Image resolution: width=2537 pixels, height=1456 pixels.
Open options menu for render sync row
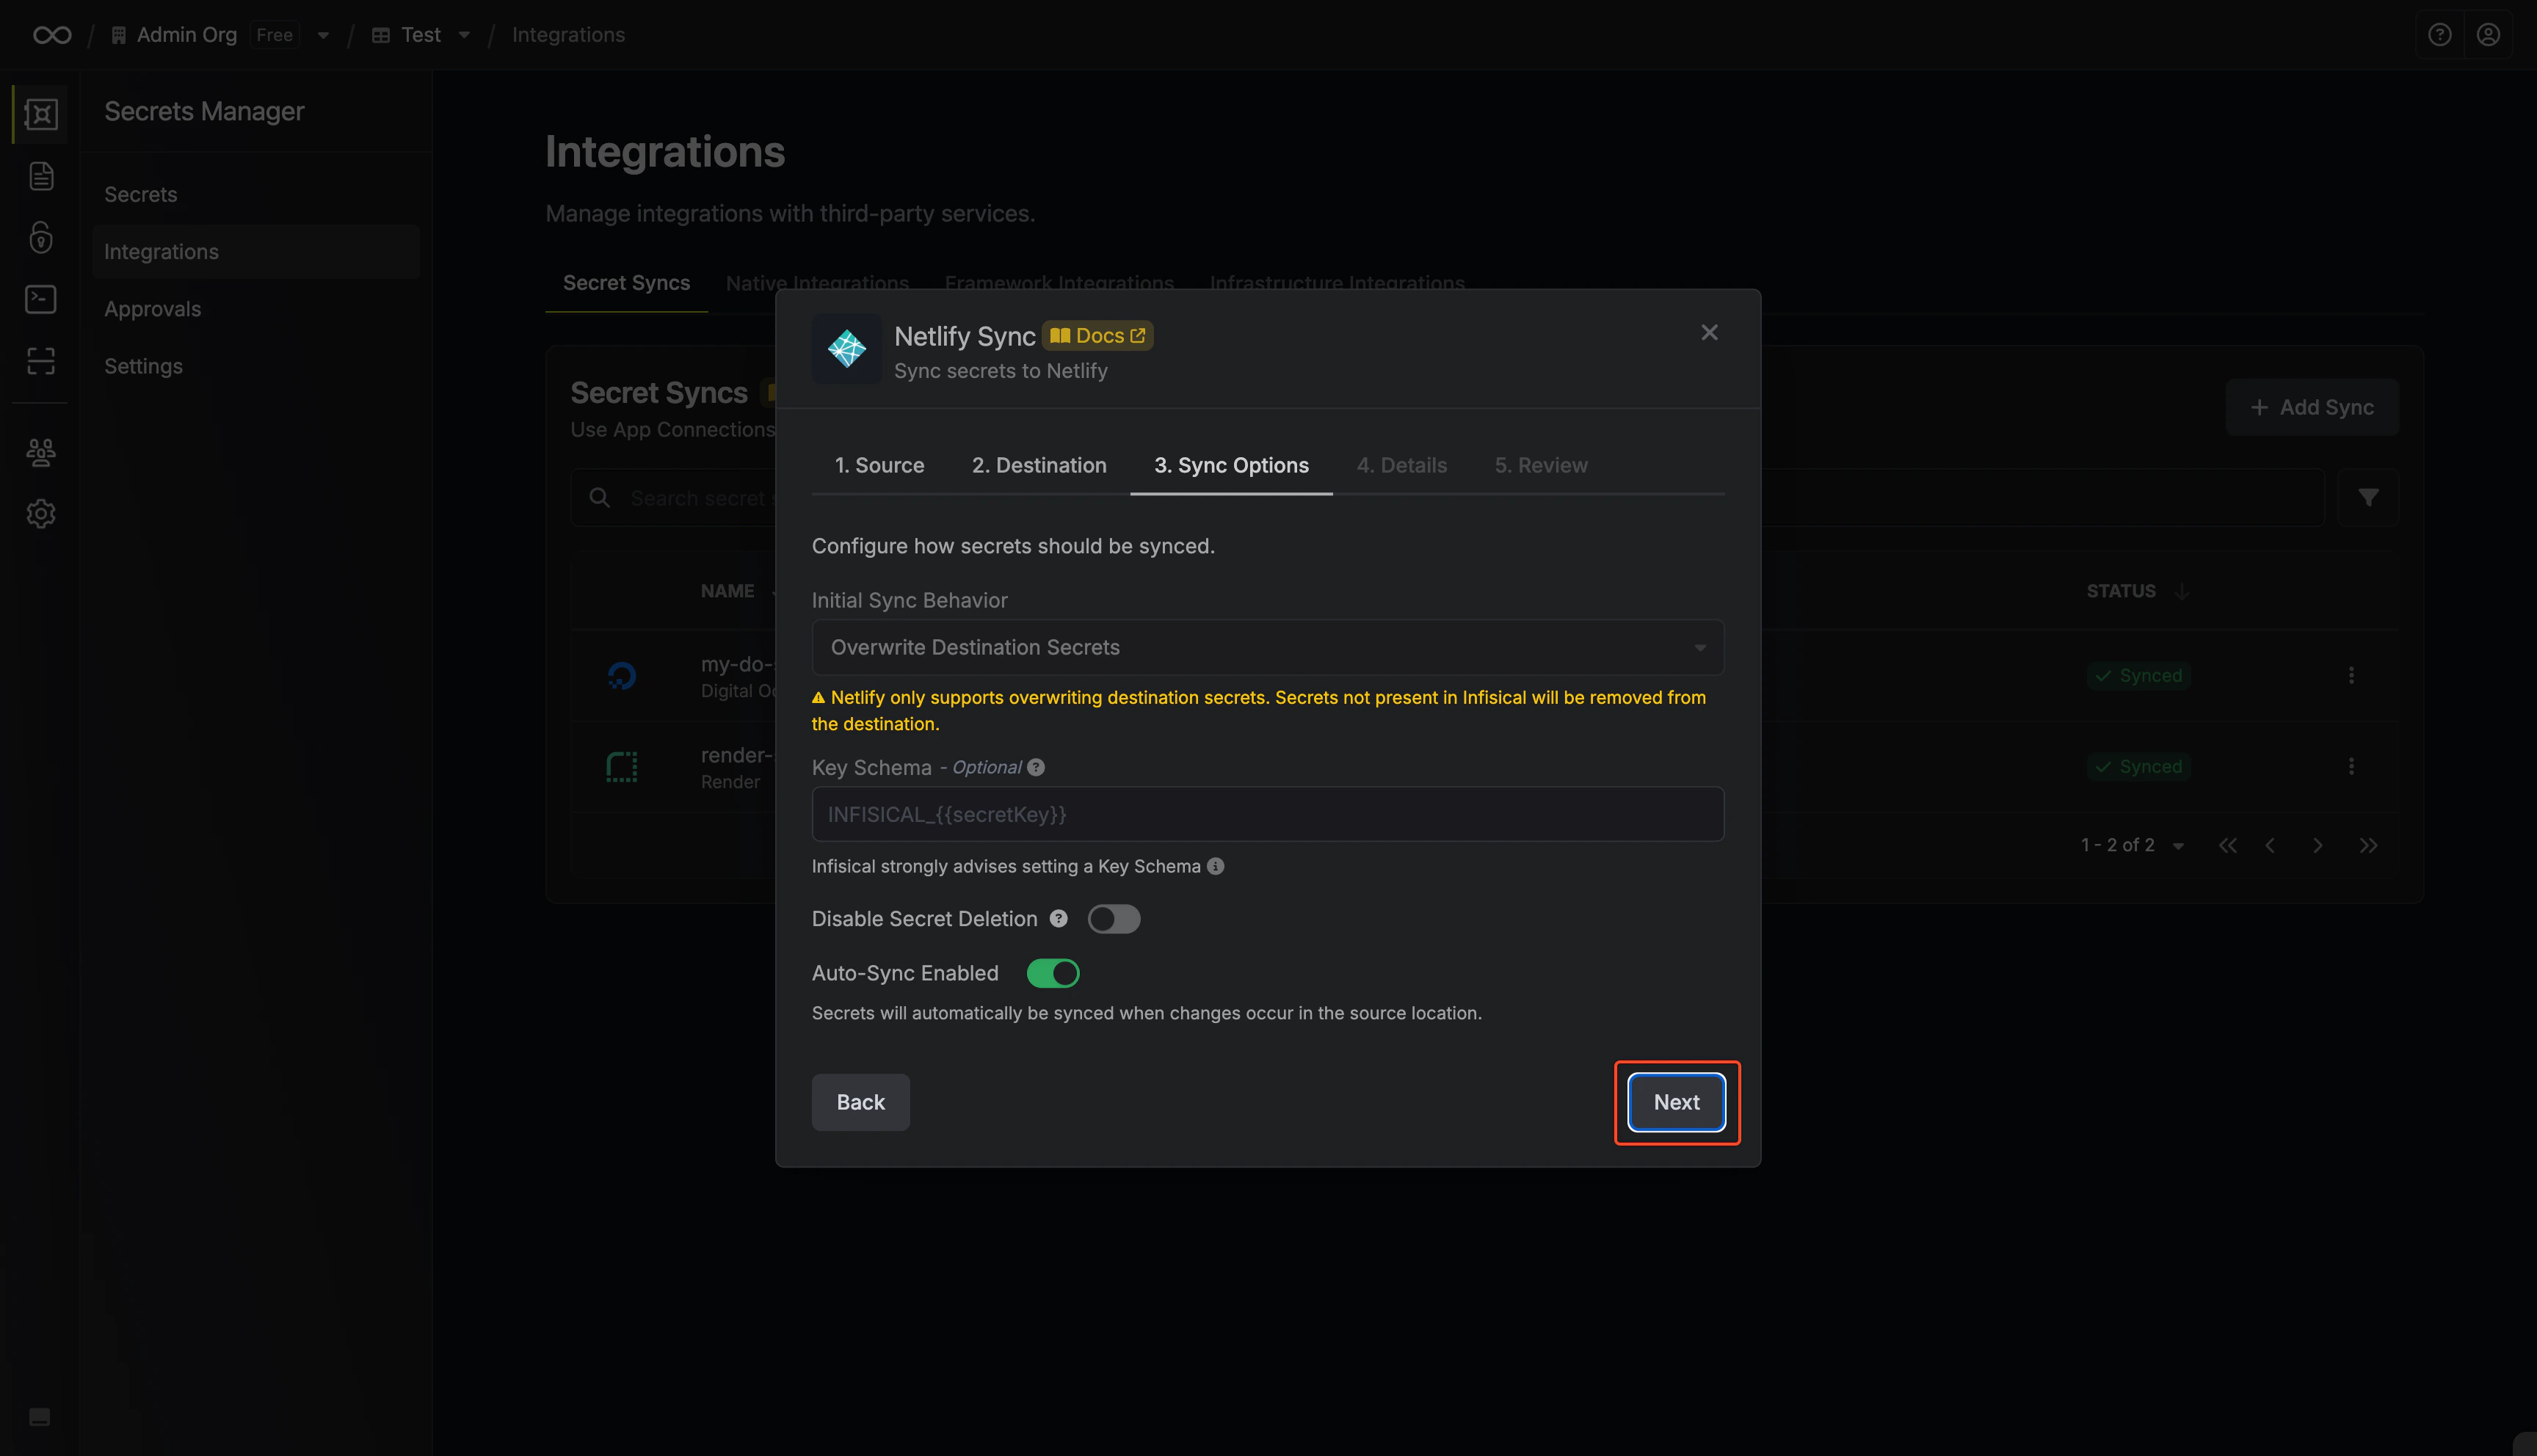[2351, 766]
